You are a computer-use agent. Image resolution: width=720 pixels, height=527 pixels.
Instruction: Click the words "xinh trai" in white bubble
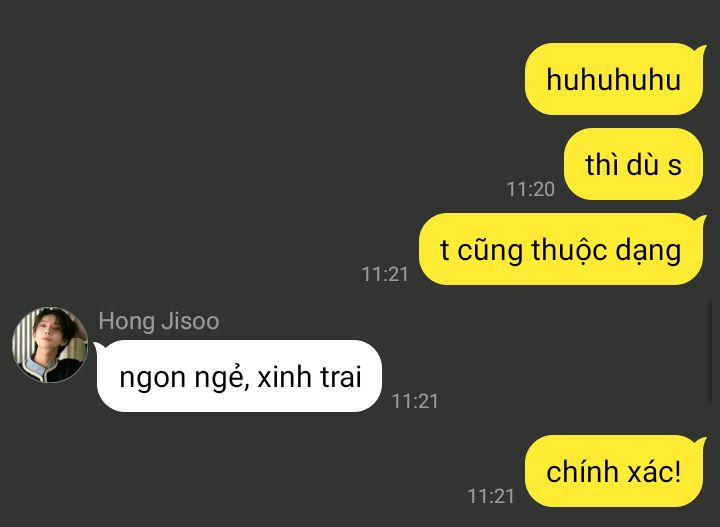point(309,377)
